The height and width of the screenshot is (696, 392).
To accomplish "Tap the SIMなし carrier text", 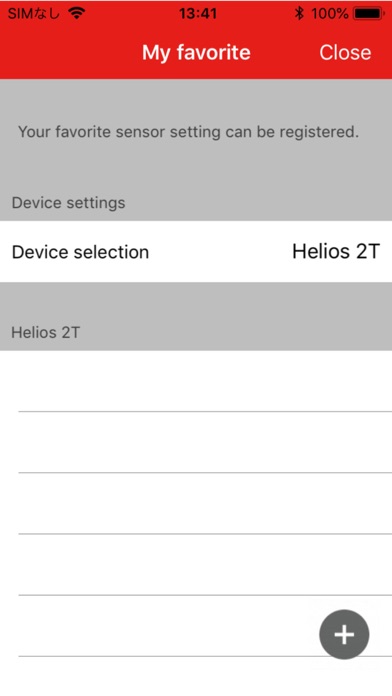I will pyautogui.click(x=34, y=13).
